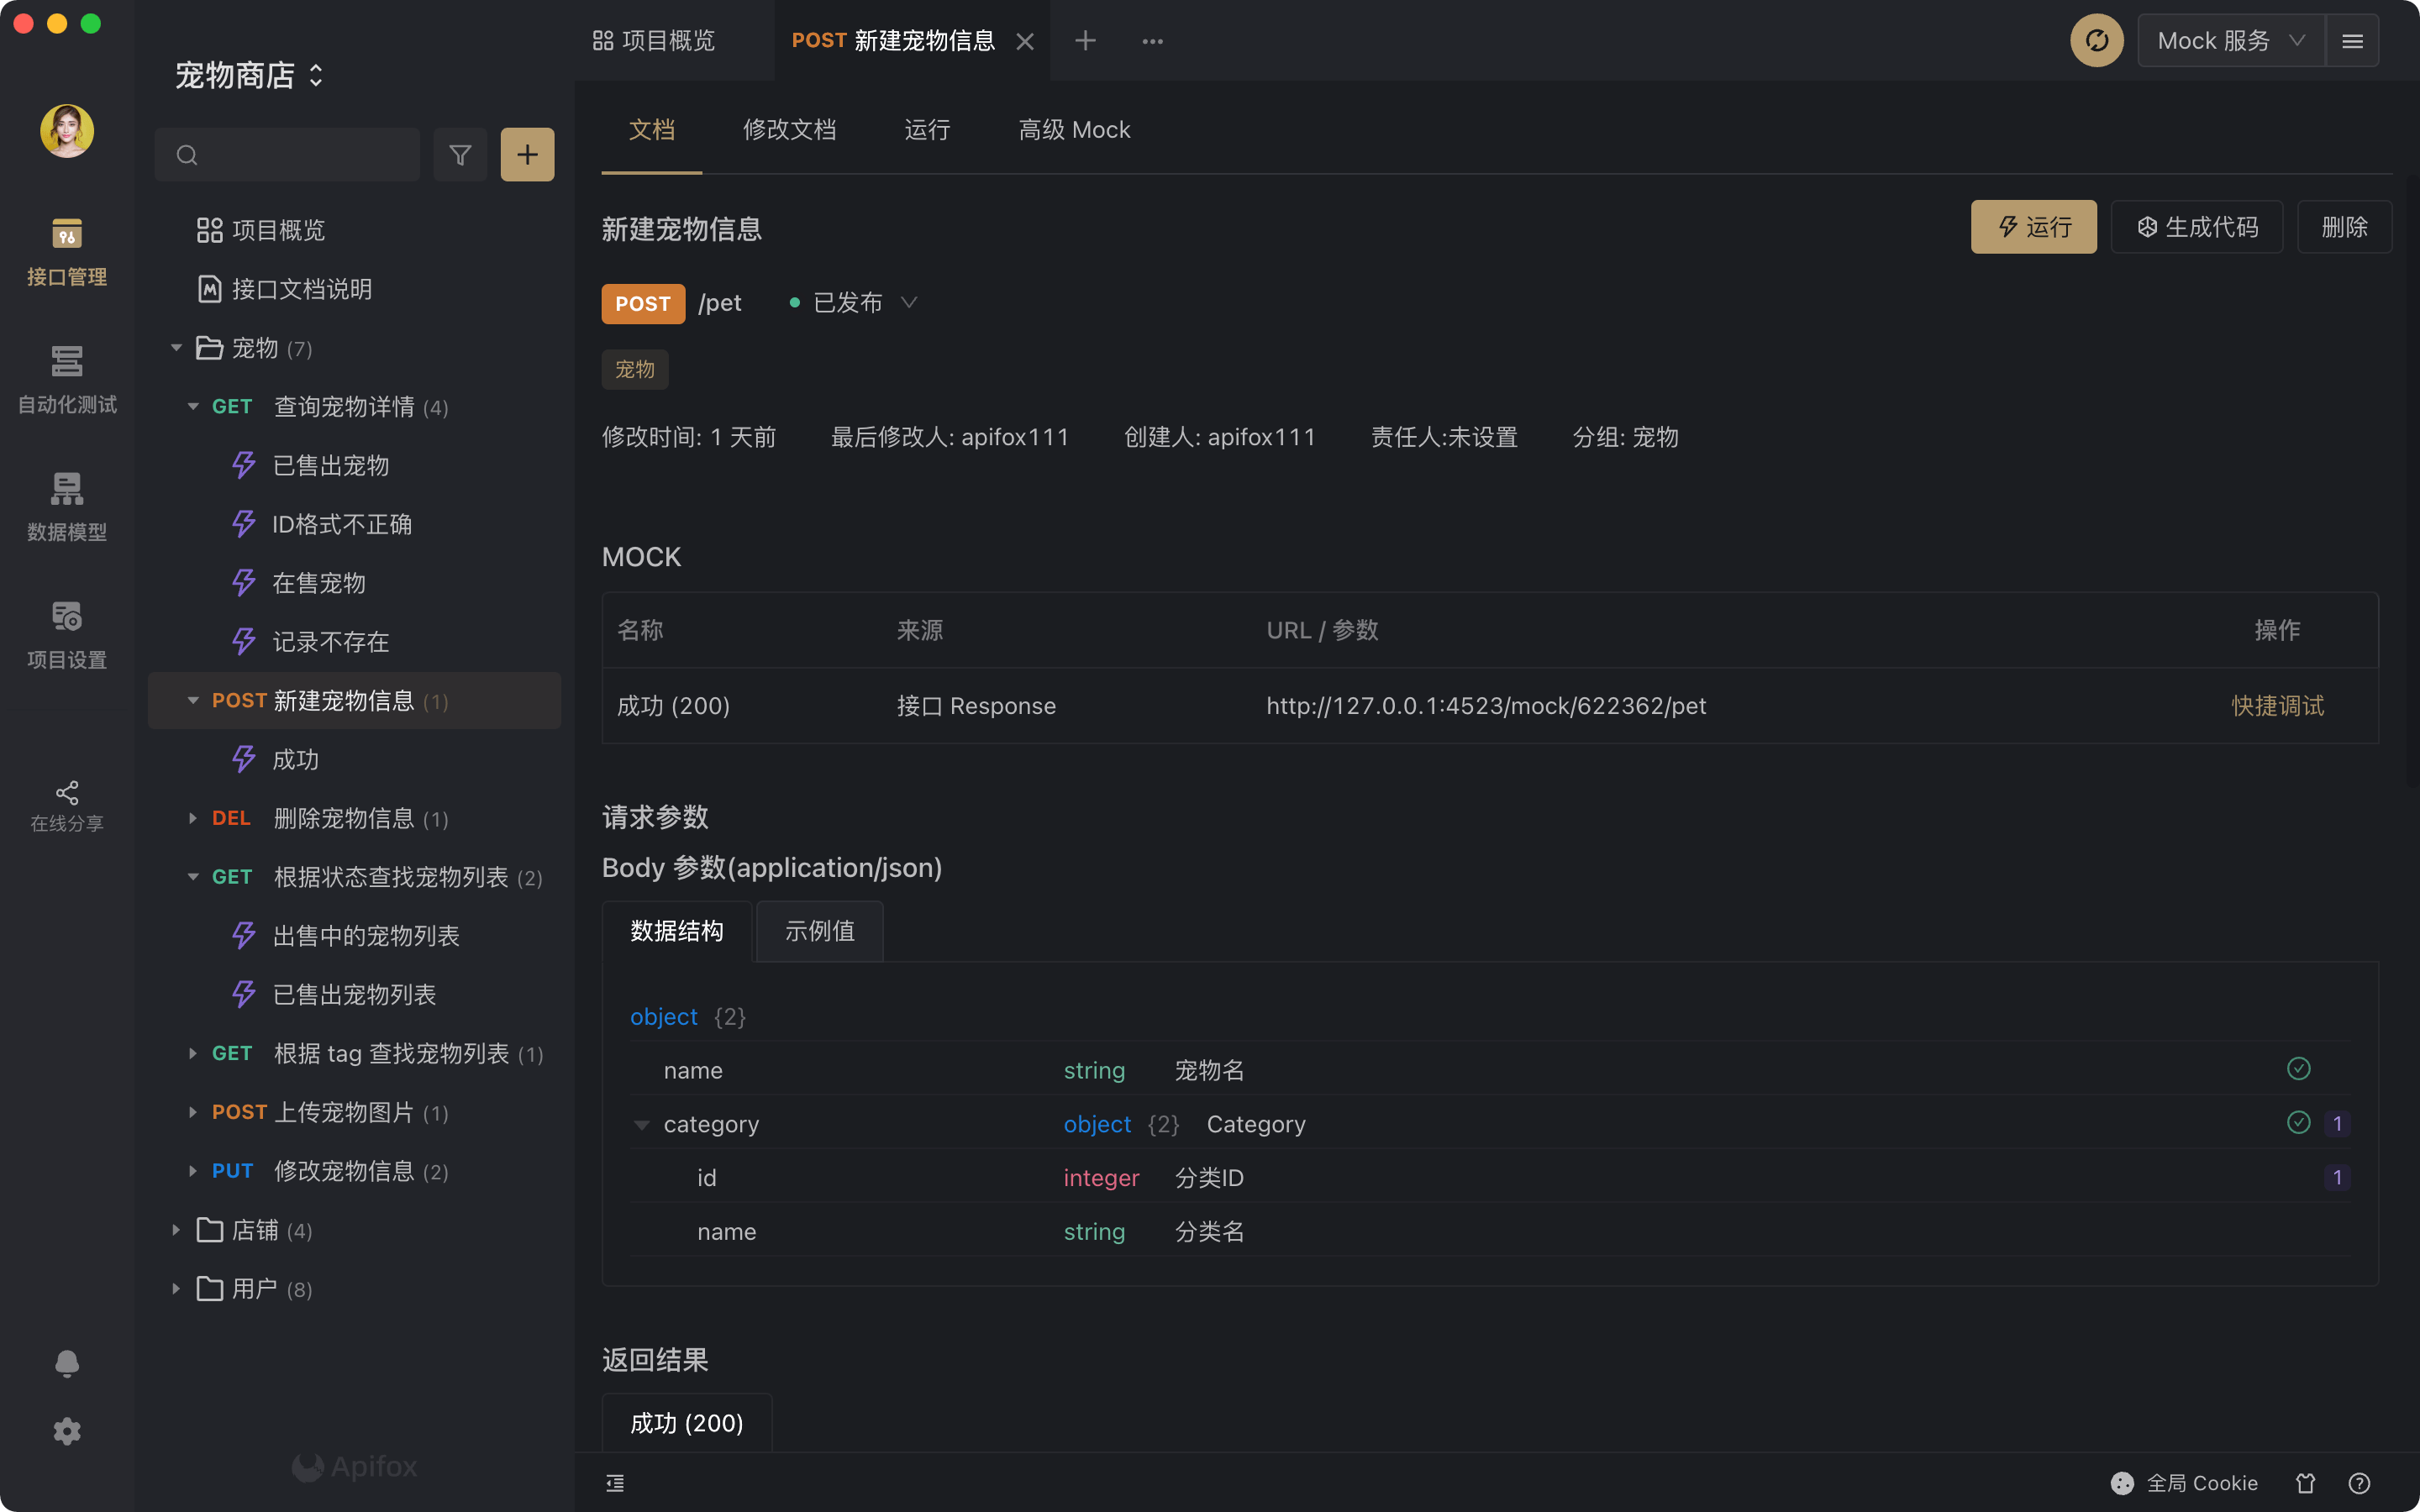Screen dimensions: 2420x1512
Task: Open the Mock 服务 dropdown
Action: pyautogui.click(x=2230, y=41)
